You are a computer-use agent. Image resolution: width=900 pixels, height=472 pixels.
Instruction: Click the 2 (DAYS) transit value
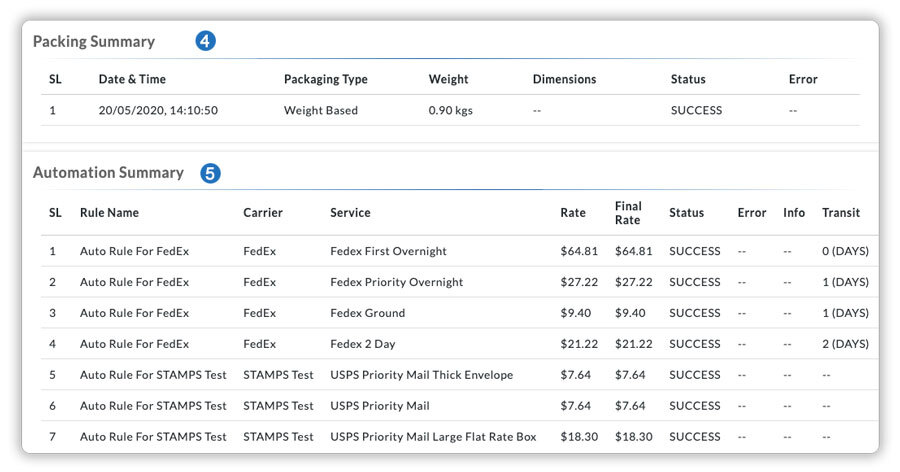[x=845, y=344]
